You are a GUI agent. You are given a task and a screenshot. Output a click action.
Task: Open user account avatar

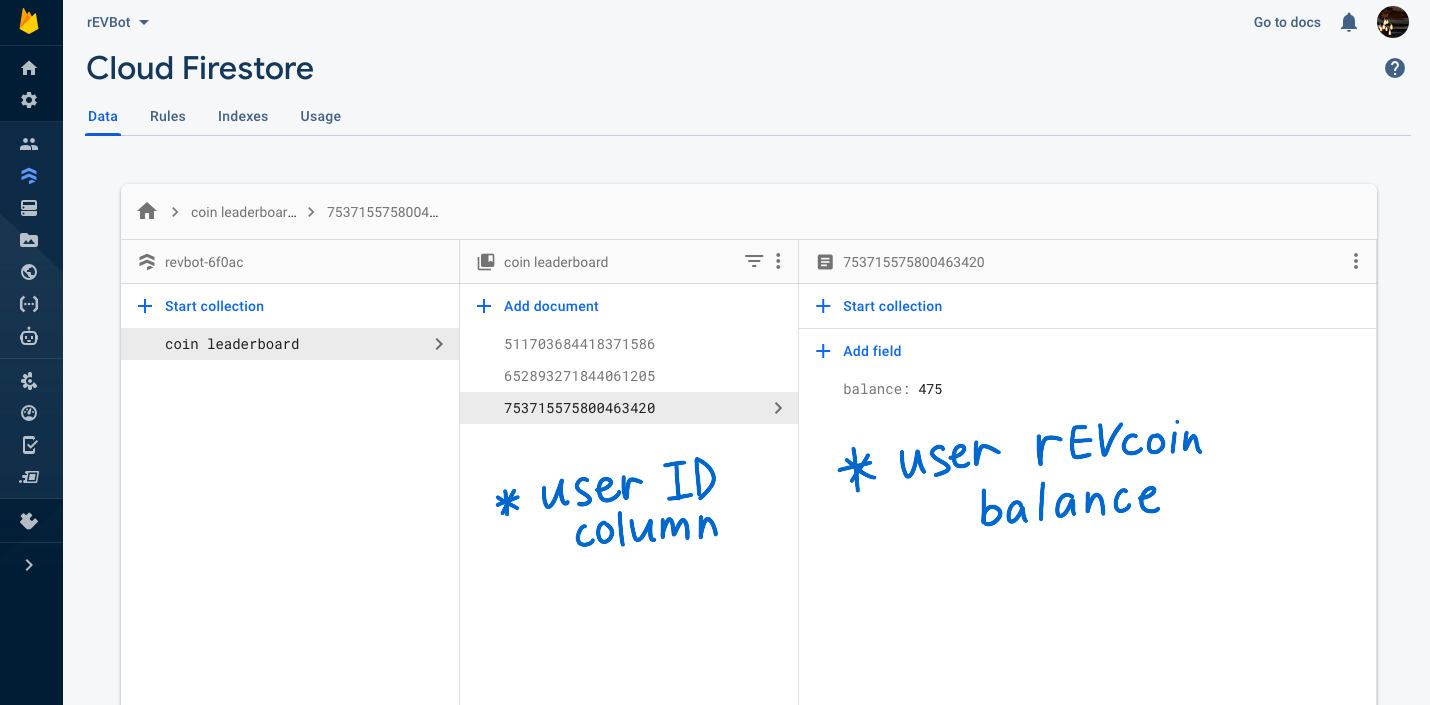tap(1393, 22)
